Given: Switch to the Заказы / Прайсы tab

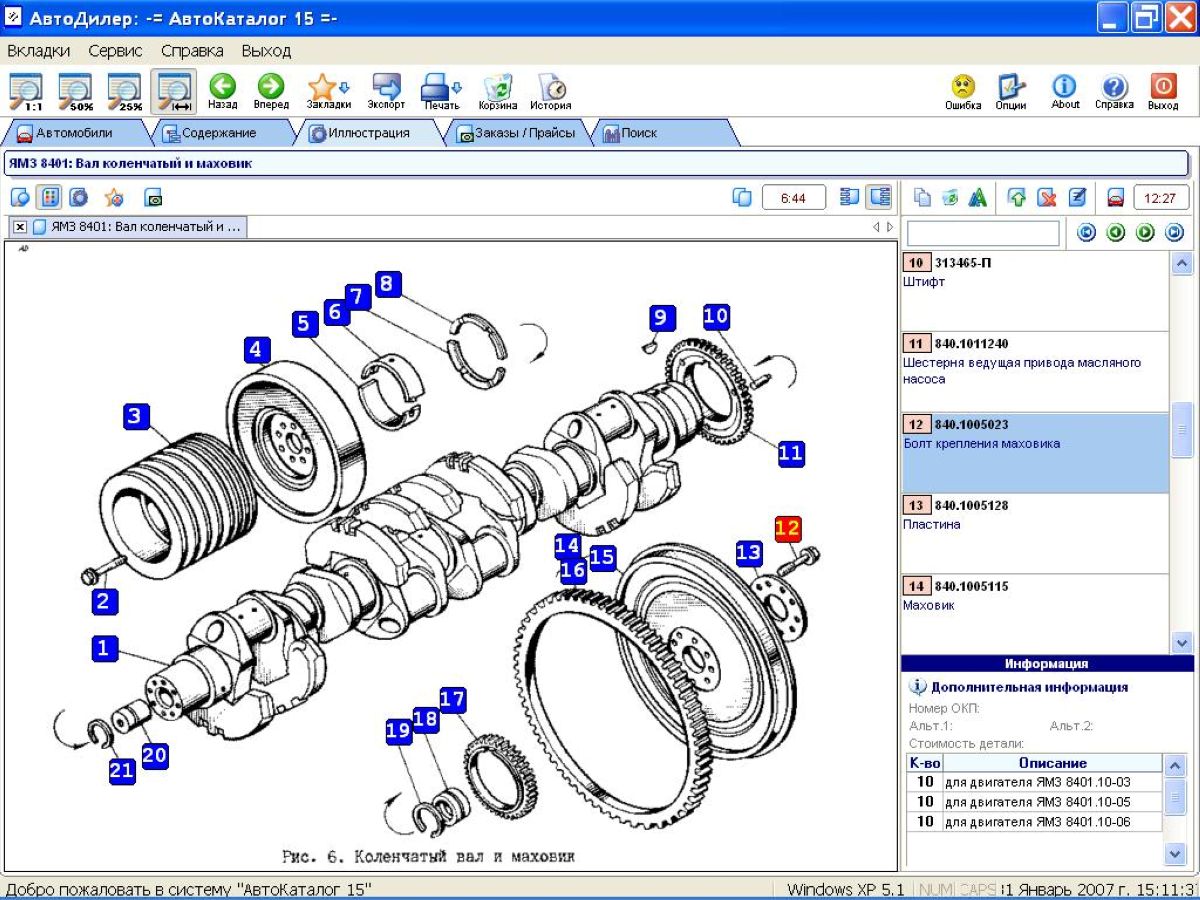Looking at the screenshot, I should (x=517, y=133).
